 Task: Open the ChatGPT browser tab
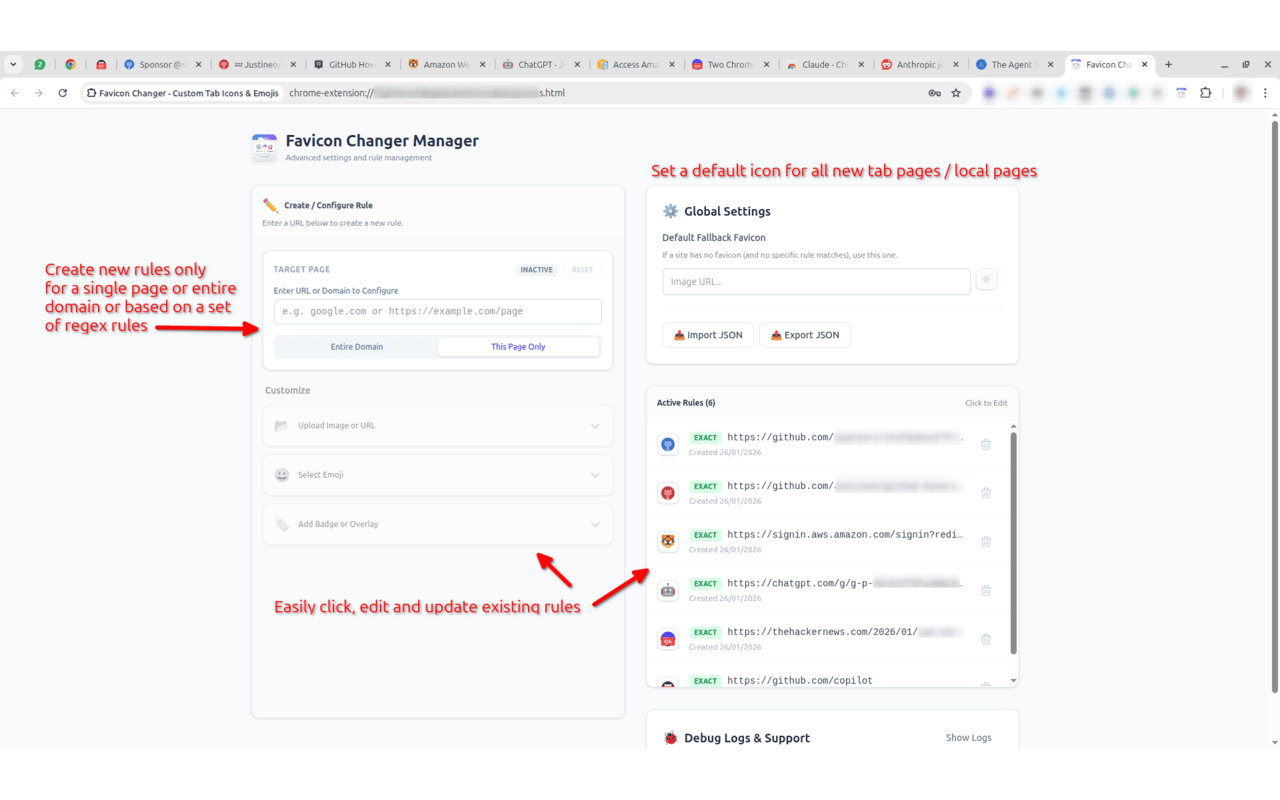[x=540, y=64]
